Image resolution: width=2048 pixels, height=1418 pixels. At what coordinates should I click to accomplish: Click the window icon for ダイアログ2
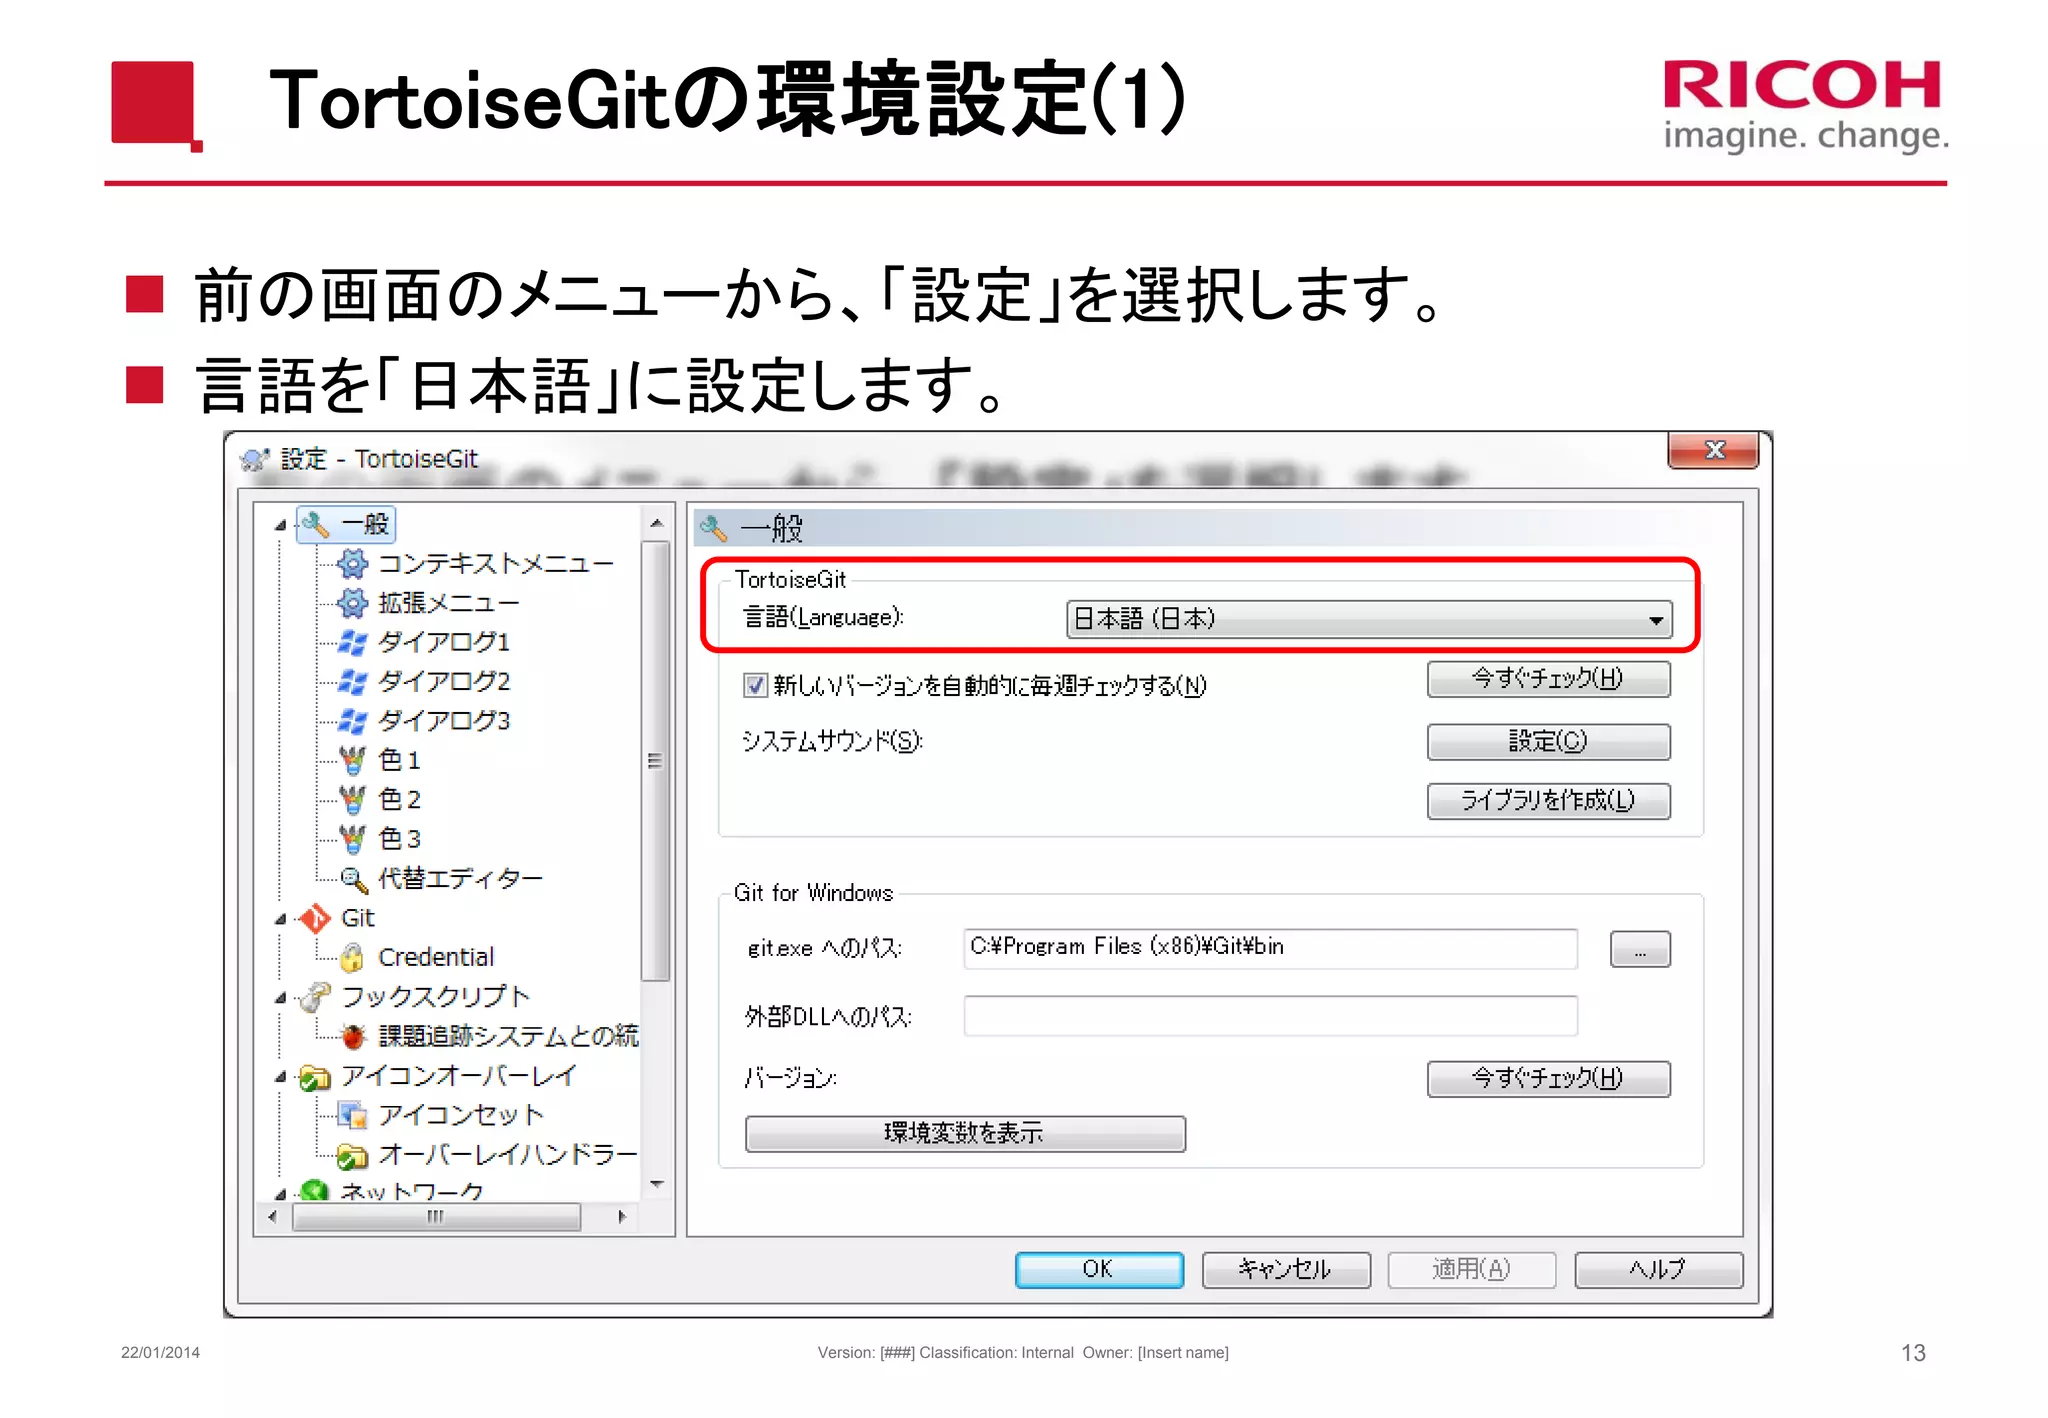pyautogui.click(x=352, y=681)
